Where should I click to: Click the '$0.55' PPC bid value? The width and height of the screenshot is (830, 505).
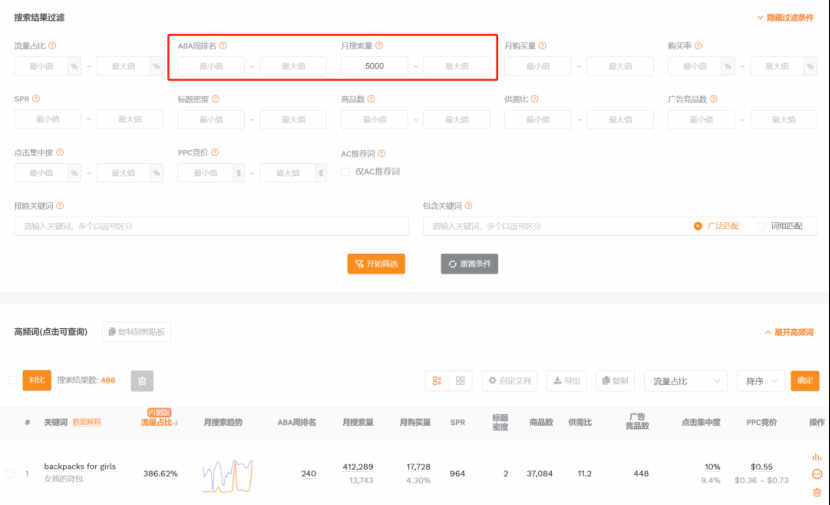coord(761,467)
